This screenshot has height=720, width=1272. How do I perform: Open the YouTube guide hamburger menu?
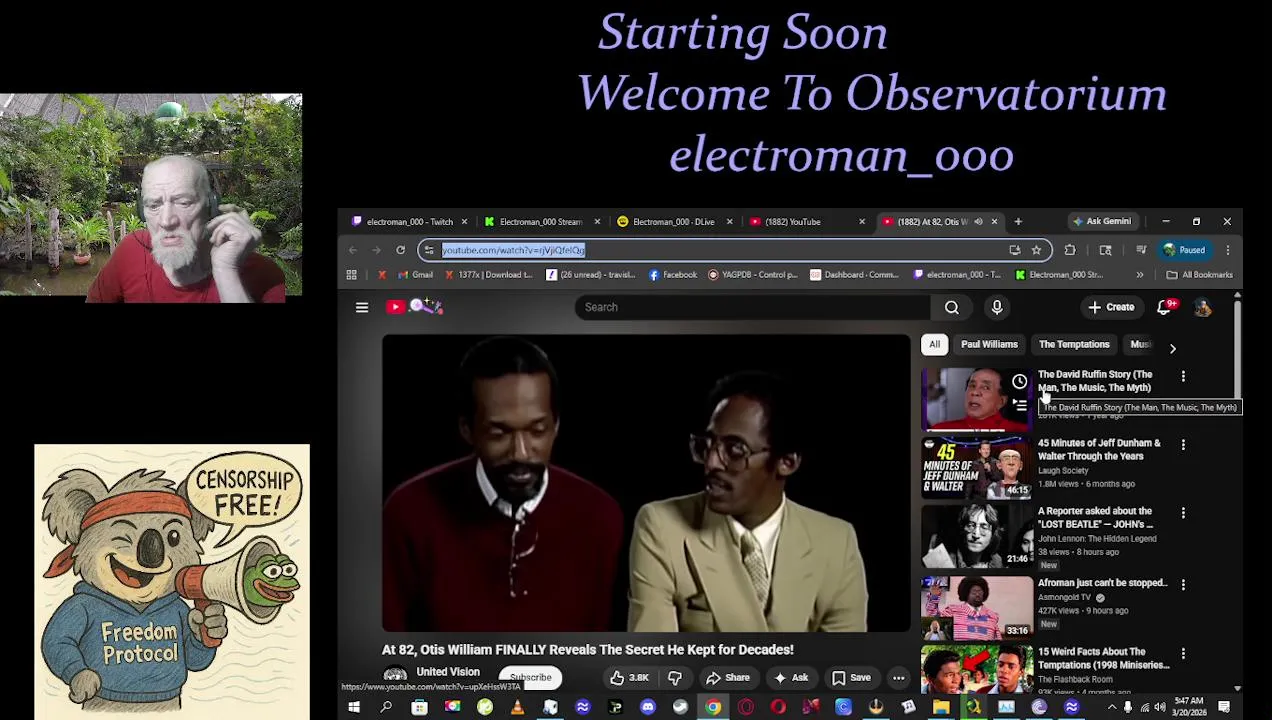click(362, 307)
